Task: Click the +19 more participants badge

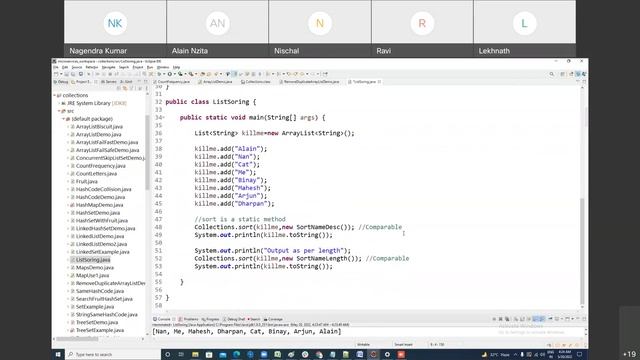Action: (x=629, y=354)
